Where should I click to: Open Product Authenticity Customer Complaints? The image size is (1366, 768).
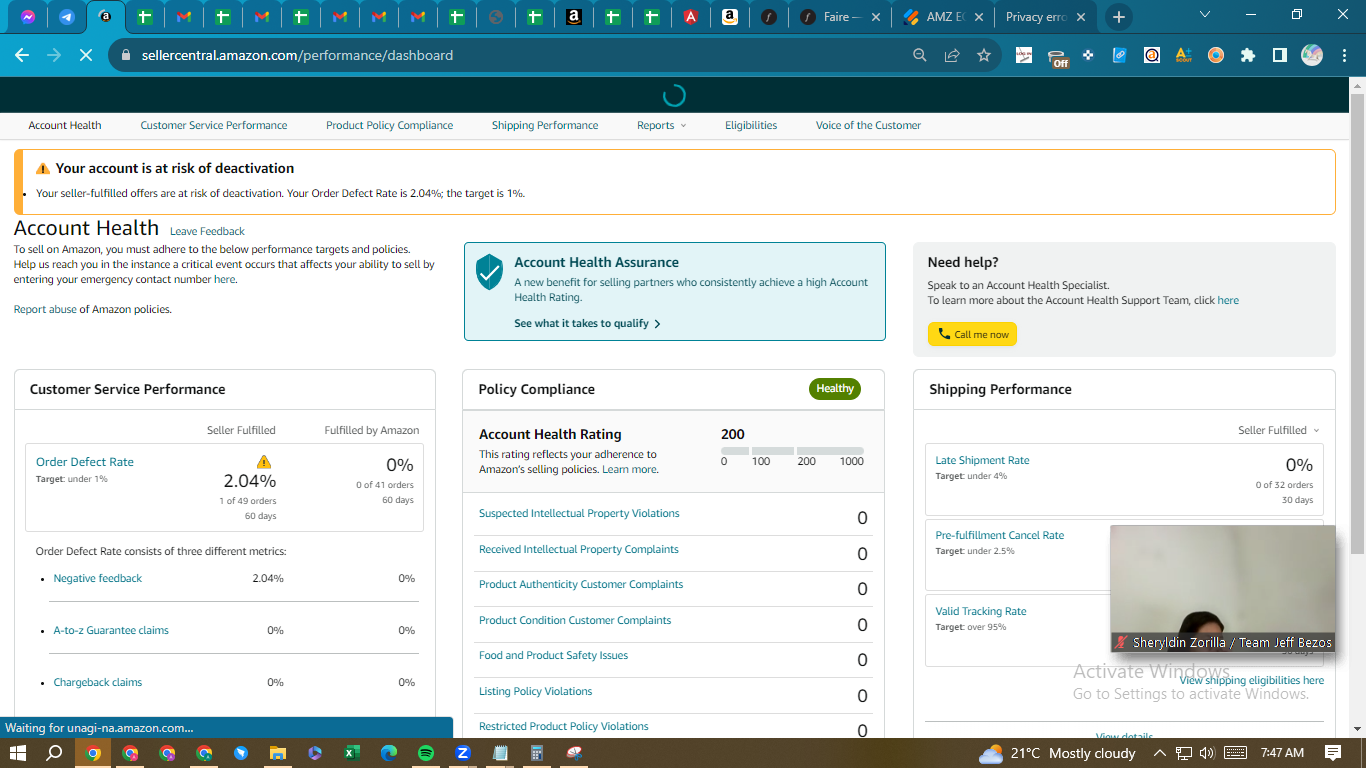click(581, 584)
